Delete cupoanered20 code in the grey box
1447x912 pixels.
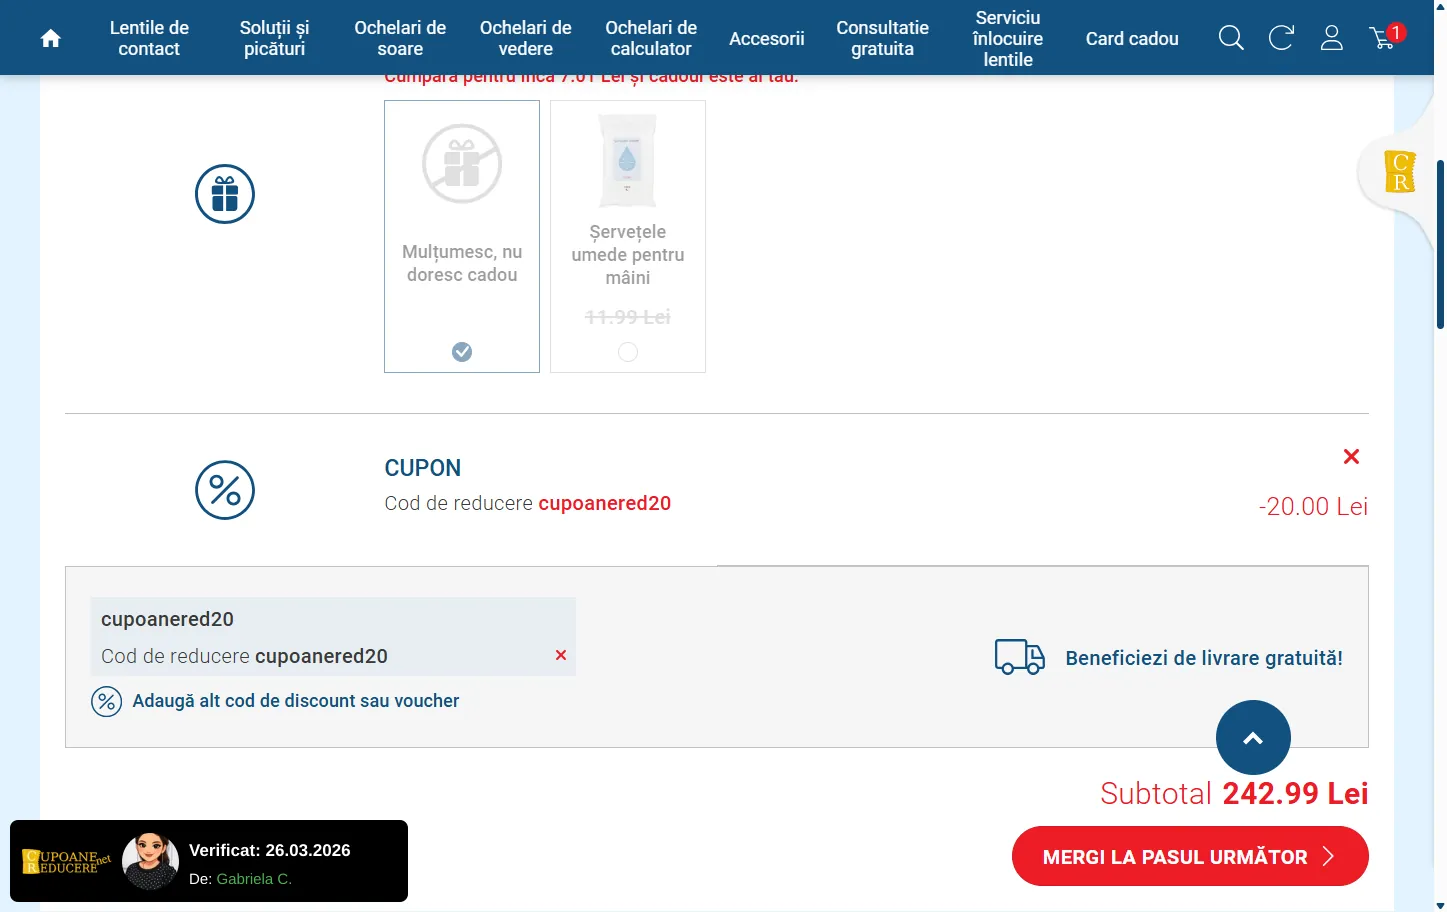(561, 655)
